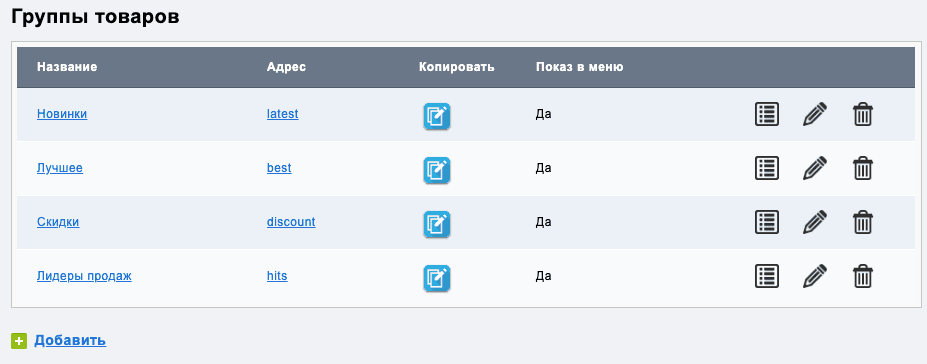
Task: Copy the Лучшее product group
Action: tap(436, 170)
